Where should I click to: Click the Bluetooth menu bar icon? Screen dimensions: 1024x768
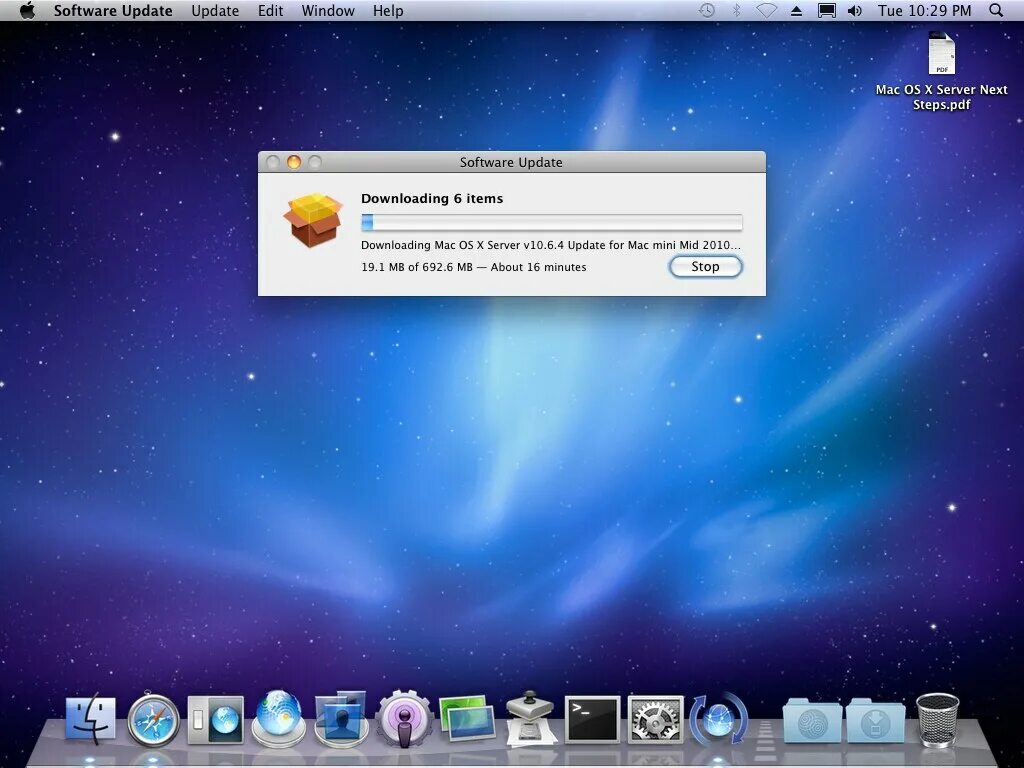tap(737, 10)
